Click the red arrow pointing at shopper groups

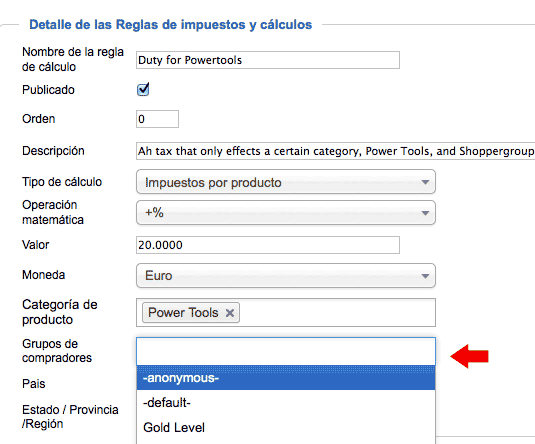click(469, 356)
